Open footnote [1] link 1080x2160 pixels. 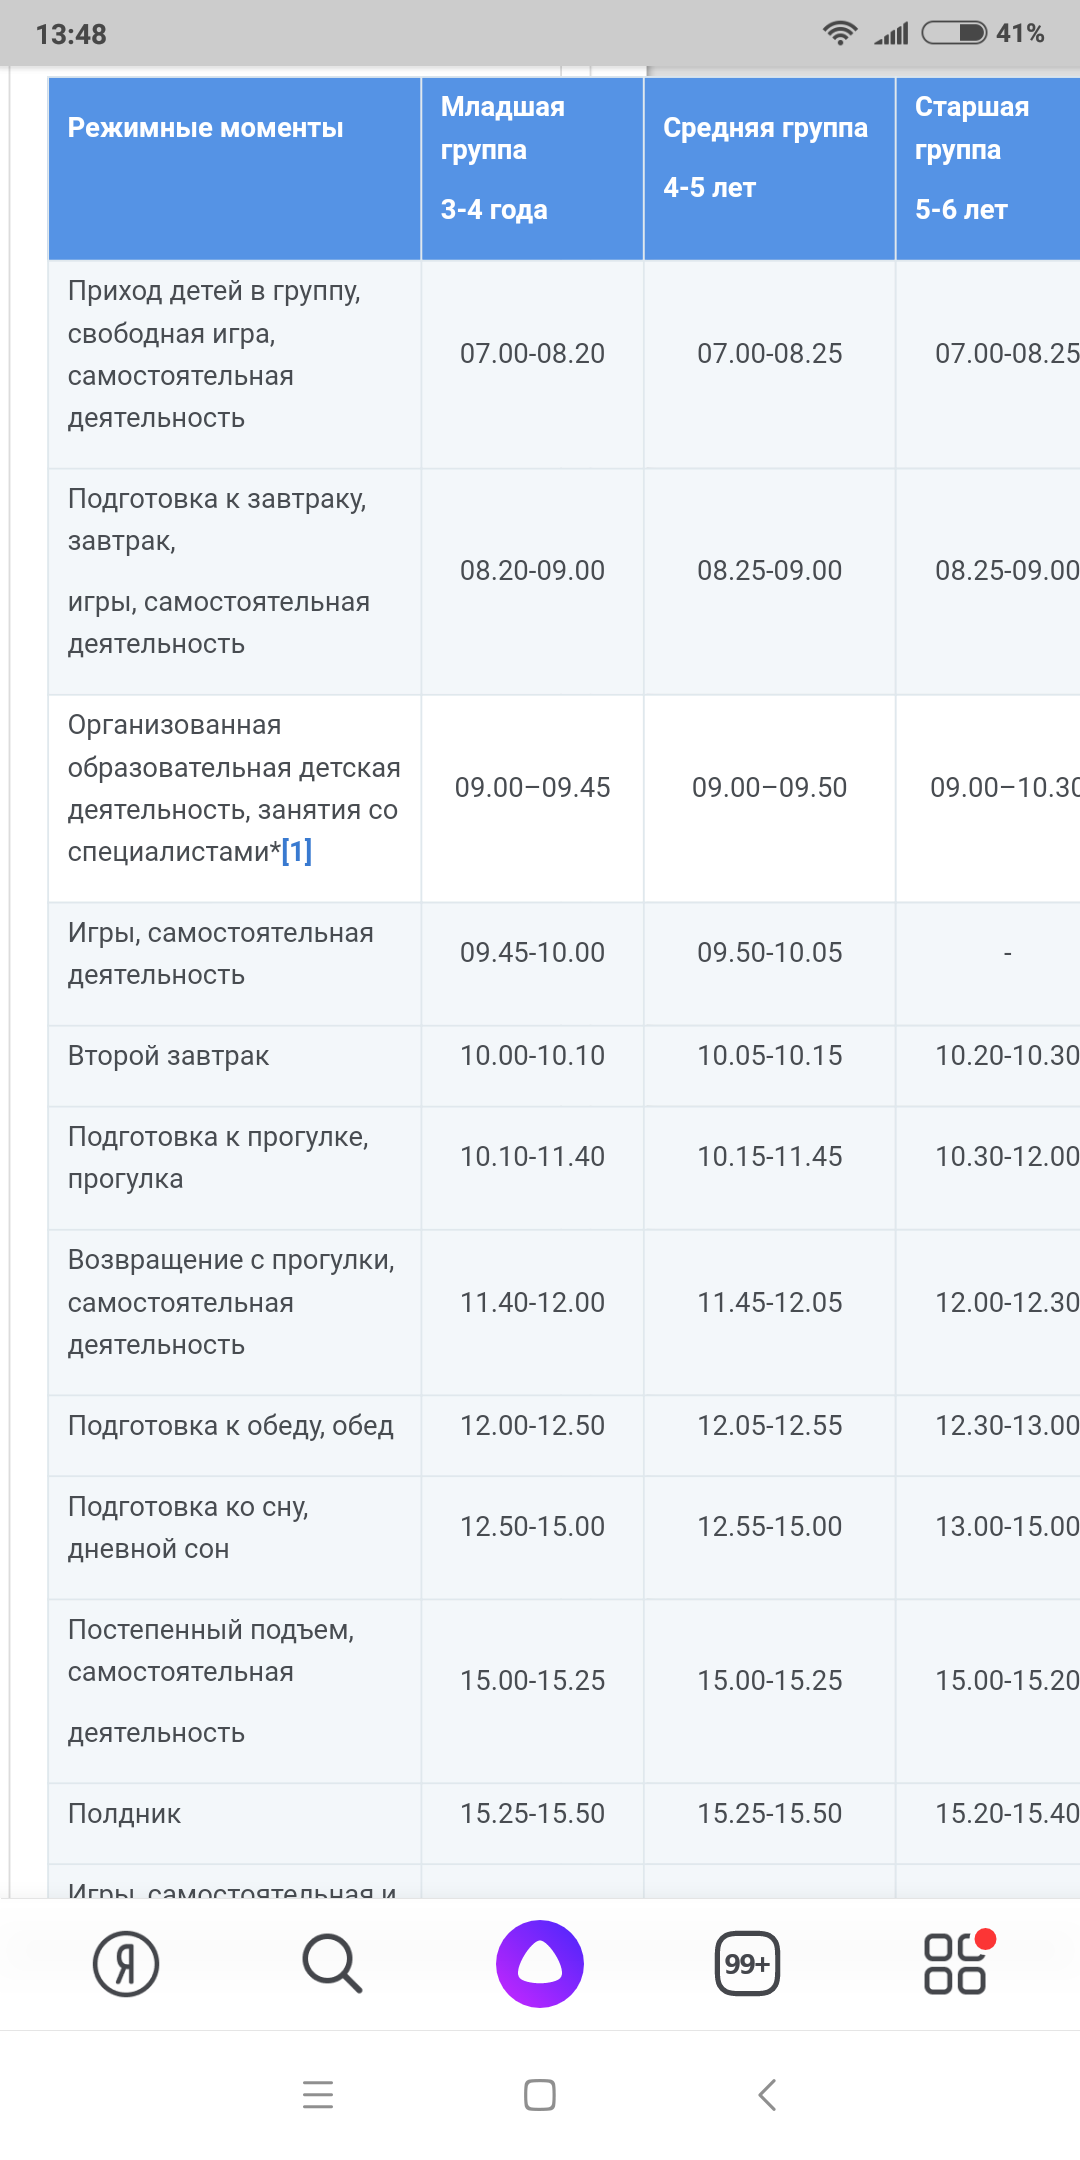(297, 851)
